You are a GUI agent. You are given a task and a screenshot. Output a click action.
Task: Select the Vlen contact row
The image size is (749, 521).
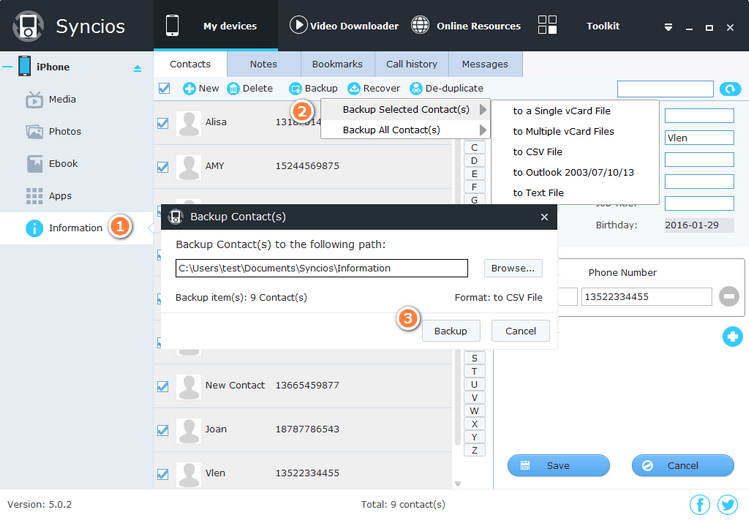(303, 472)
